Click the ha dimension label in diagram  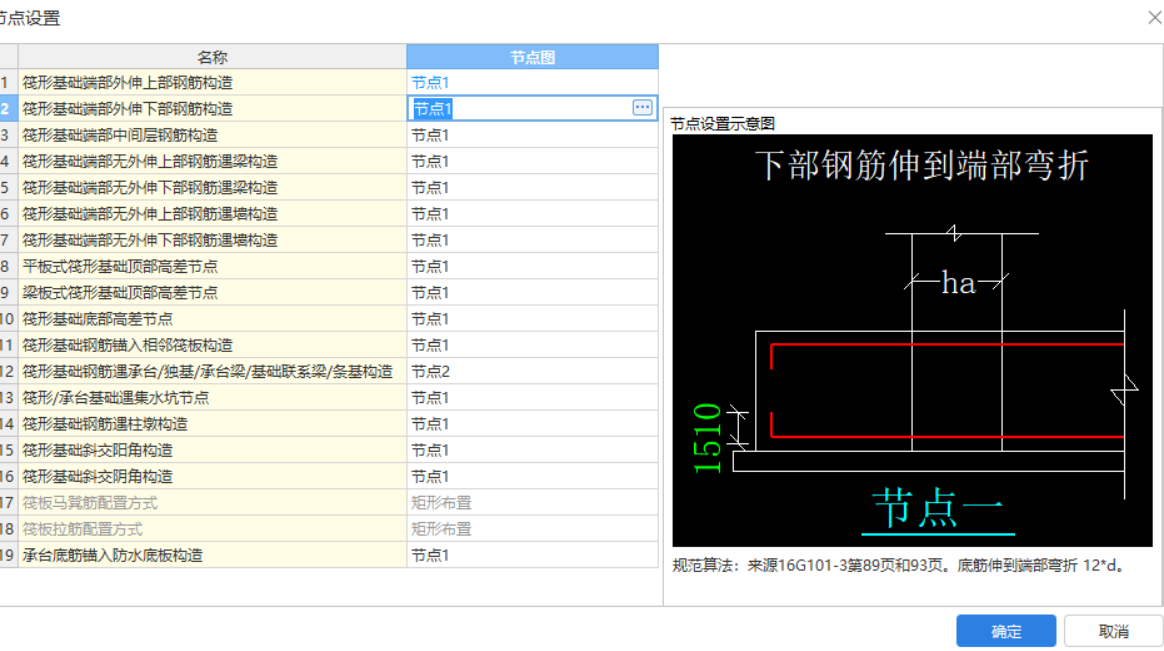click(958, 283)
